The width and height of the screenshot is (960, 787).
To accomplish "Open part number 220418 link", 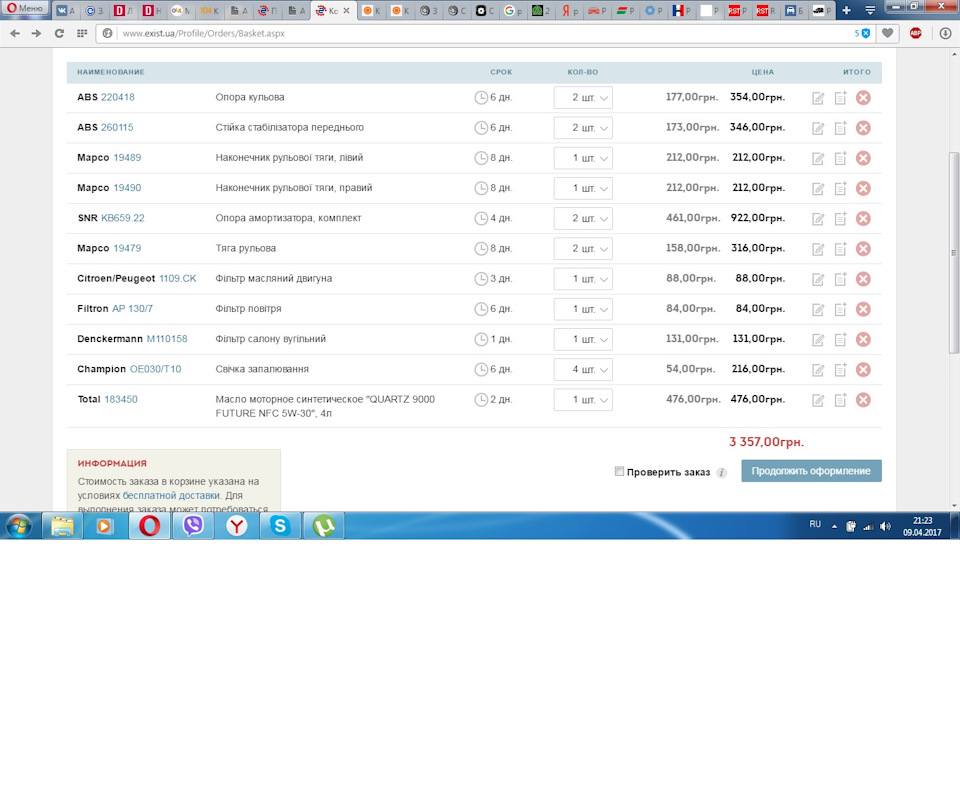I will (x=118, y=97).
